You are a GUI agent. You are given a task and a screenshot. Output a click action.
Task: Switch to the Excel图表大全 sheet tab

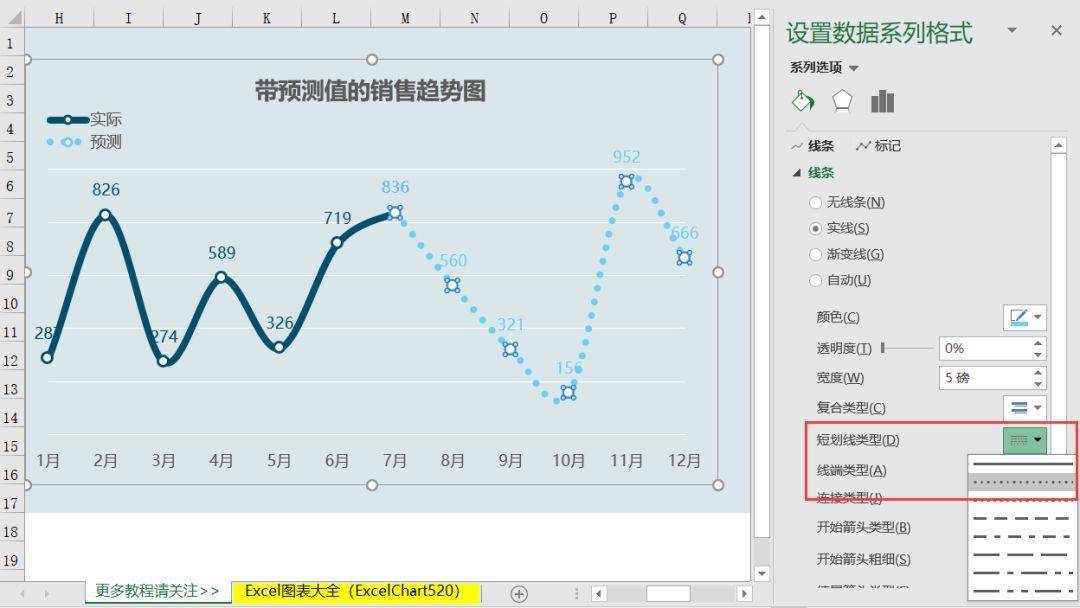[x=355, y=591]
